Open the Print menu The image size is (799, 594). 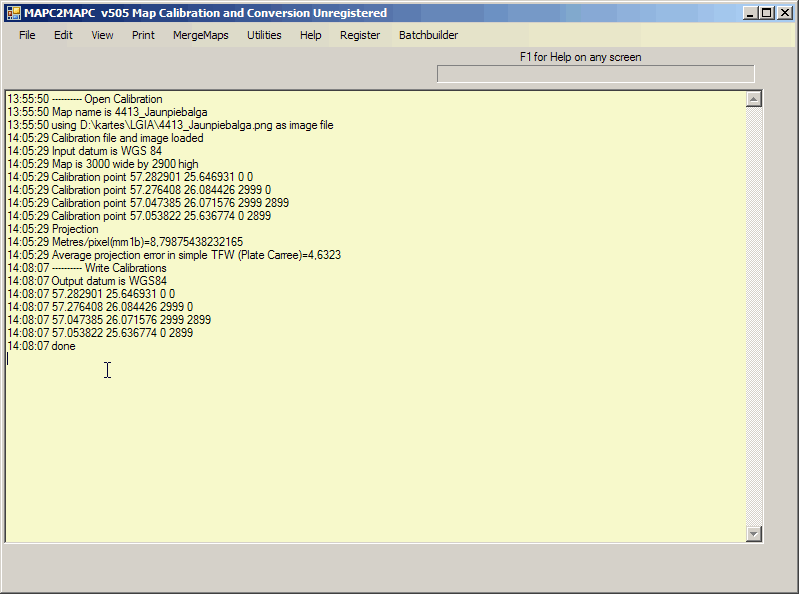coord(143,35)
